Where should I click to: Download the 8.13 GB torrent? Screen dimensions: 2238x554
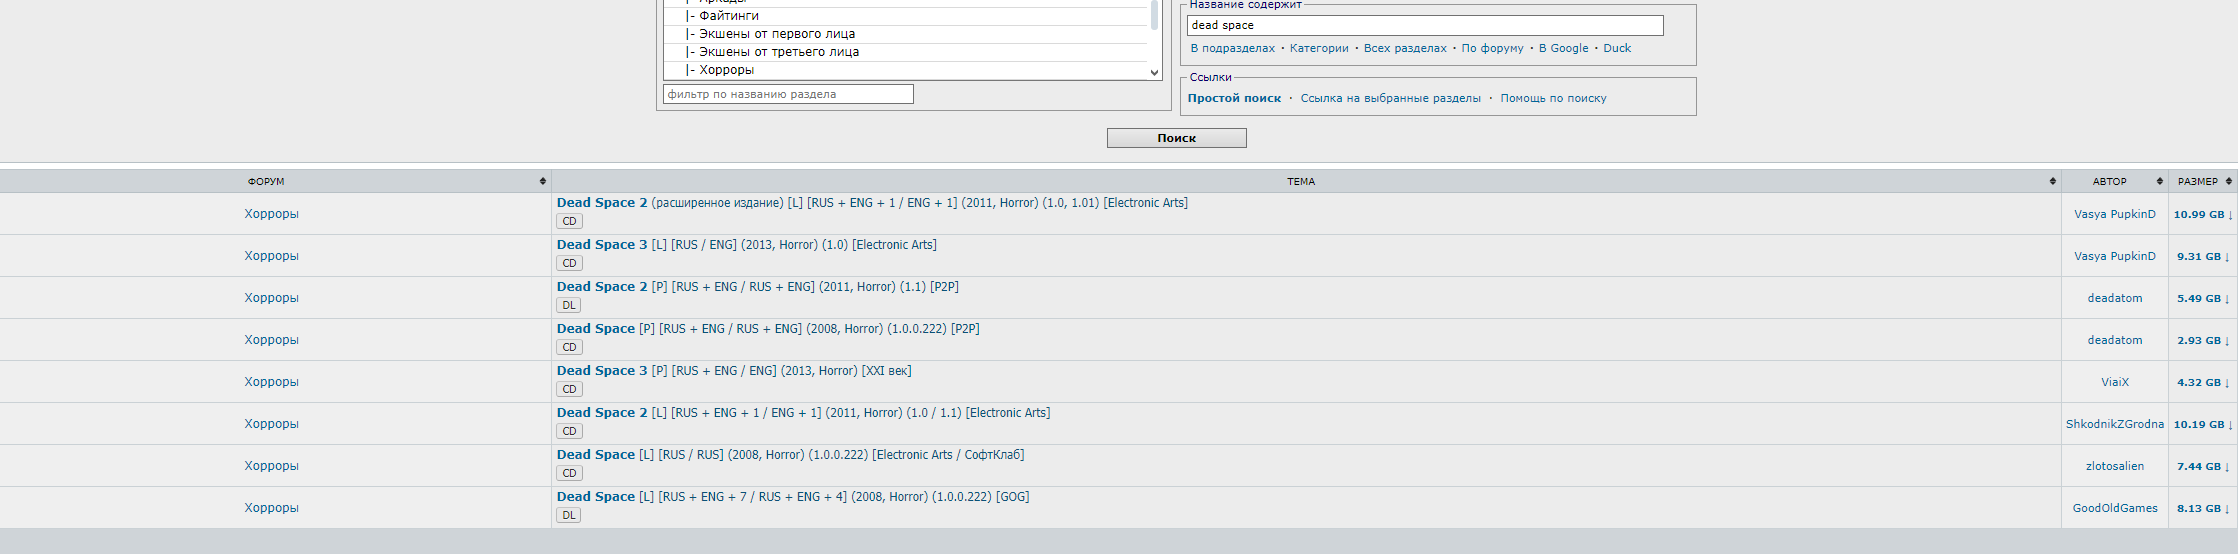[2203, 508]
